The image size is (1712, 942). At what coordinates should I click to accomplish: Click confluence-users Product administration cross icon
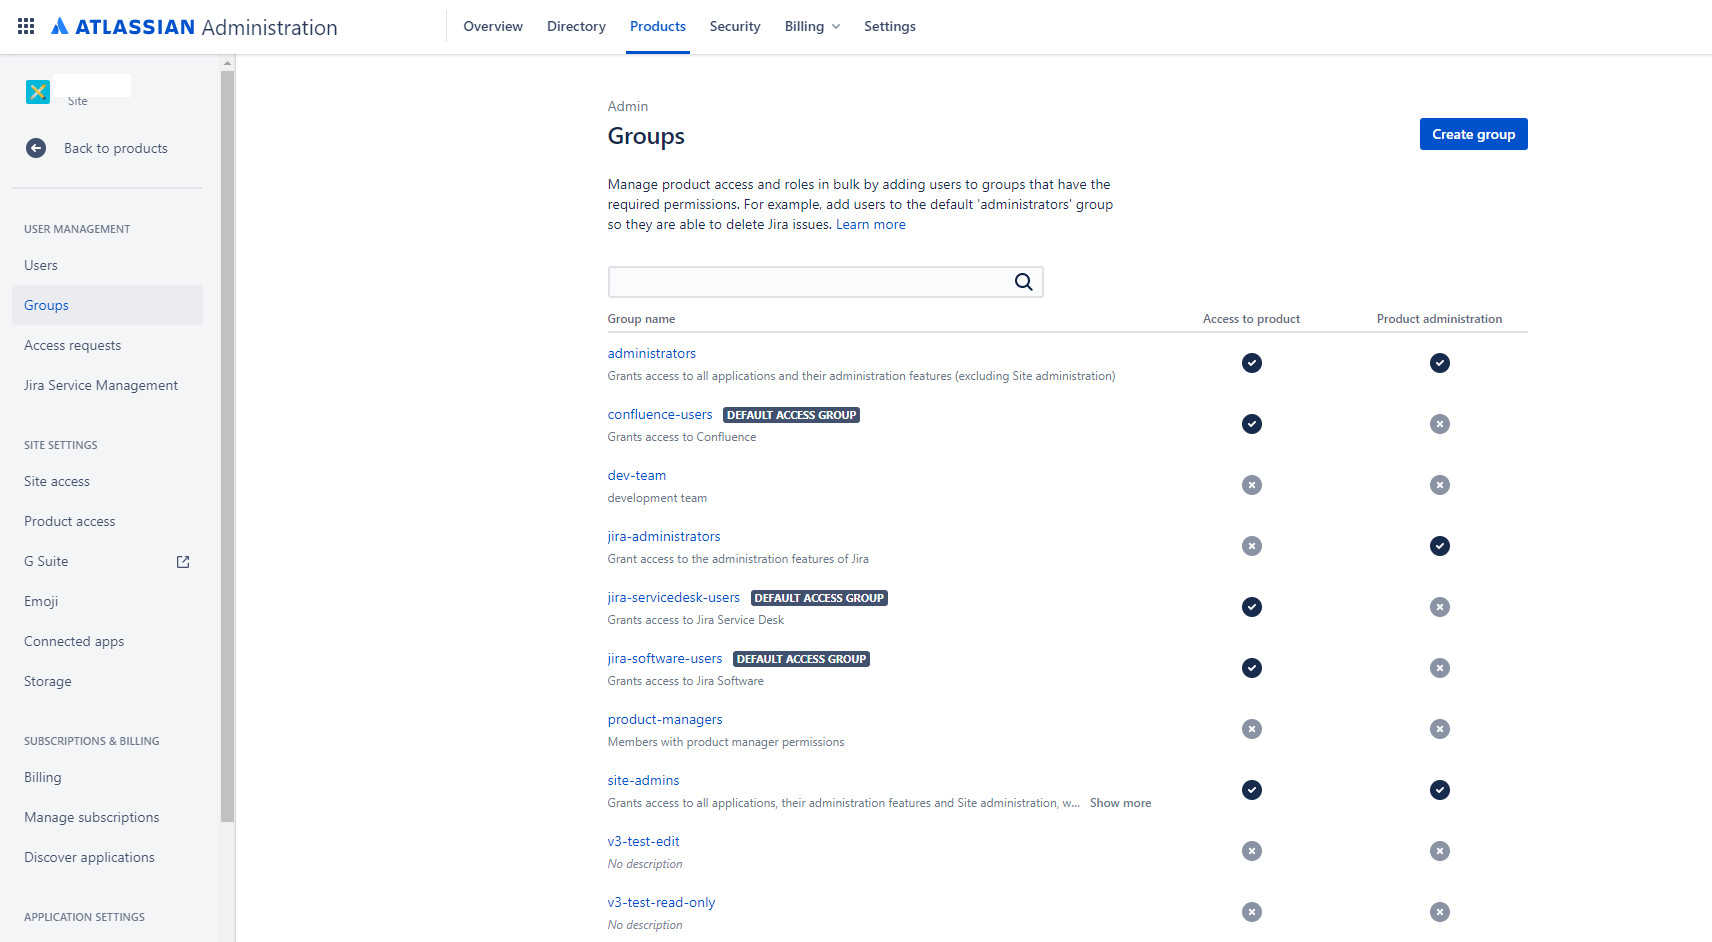pyautogui.click(x=1440, y=424)
